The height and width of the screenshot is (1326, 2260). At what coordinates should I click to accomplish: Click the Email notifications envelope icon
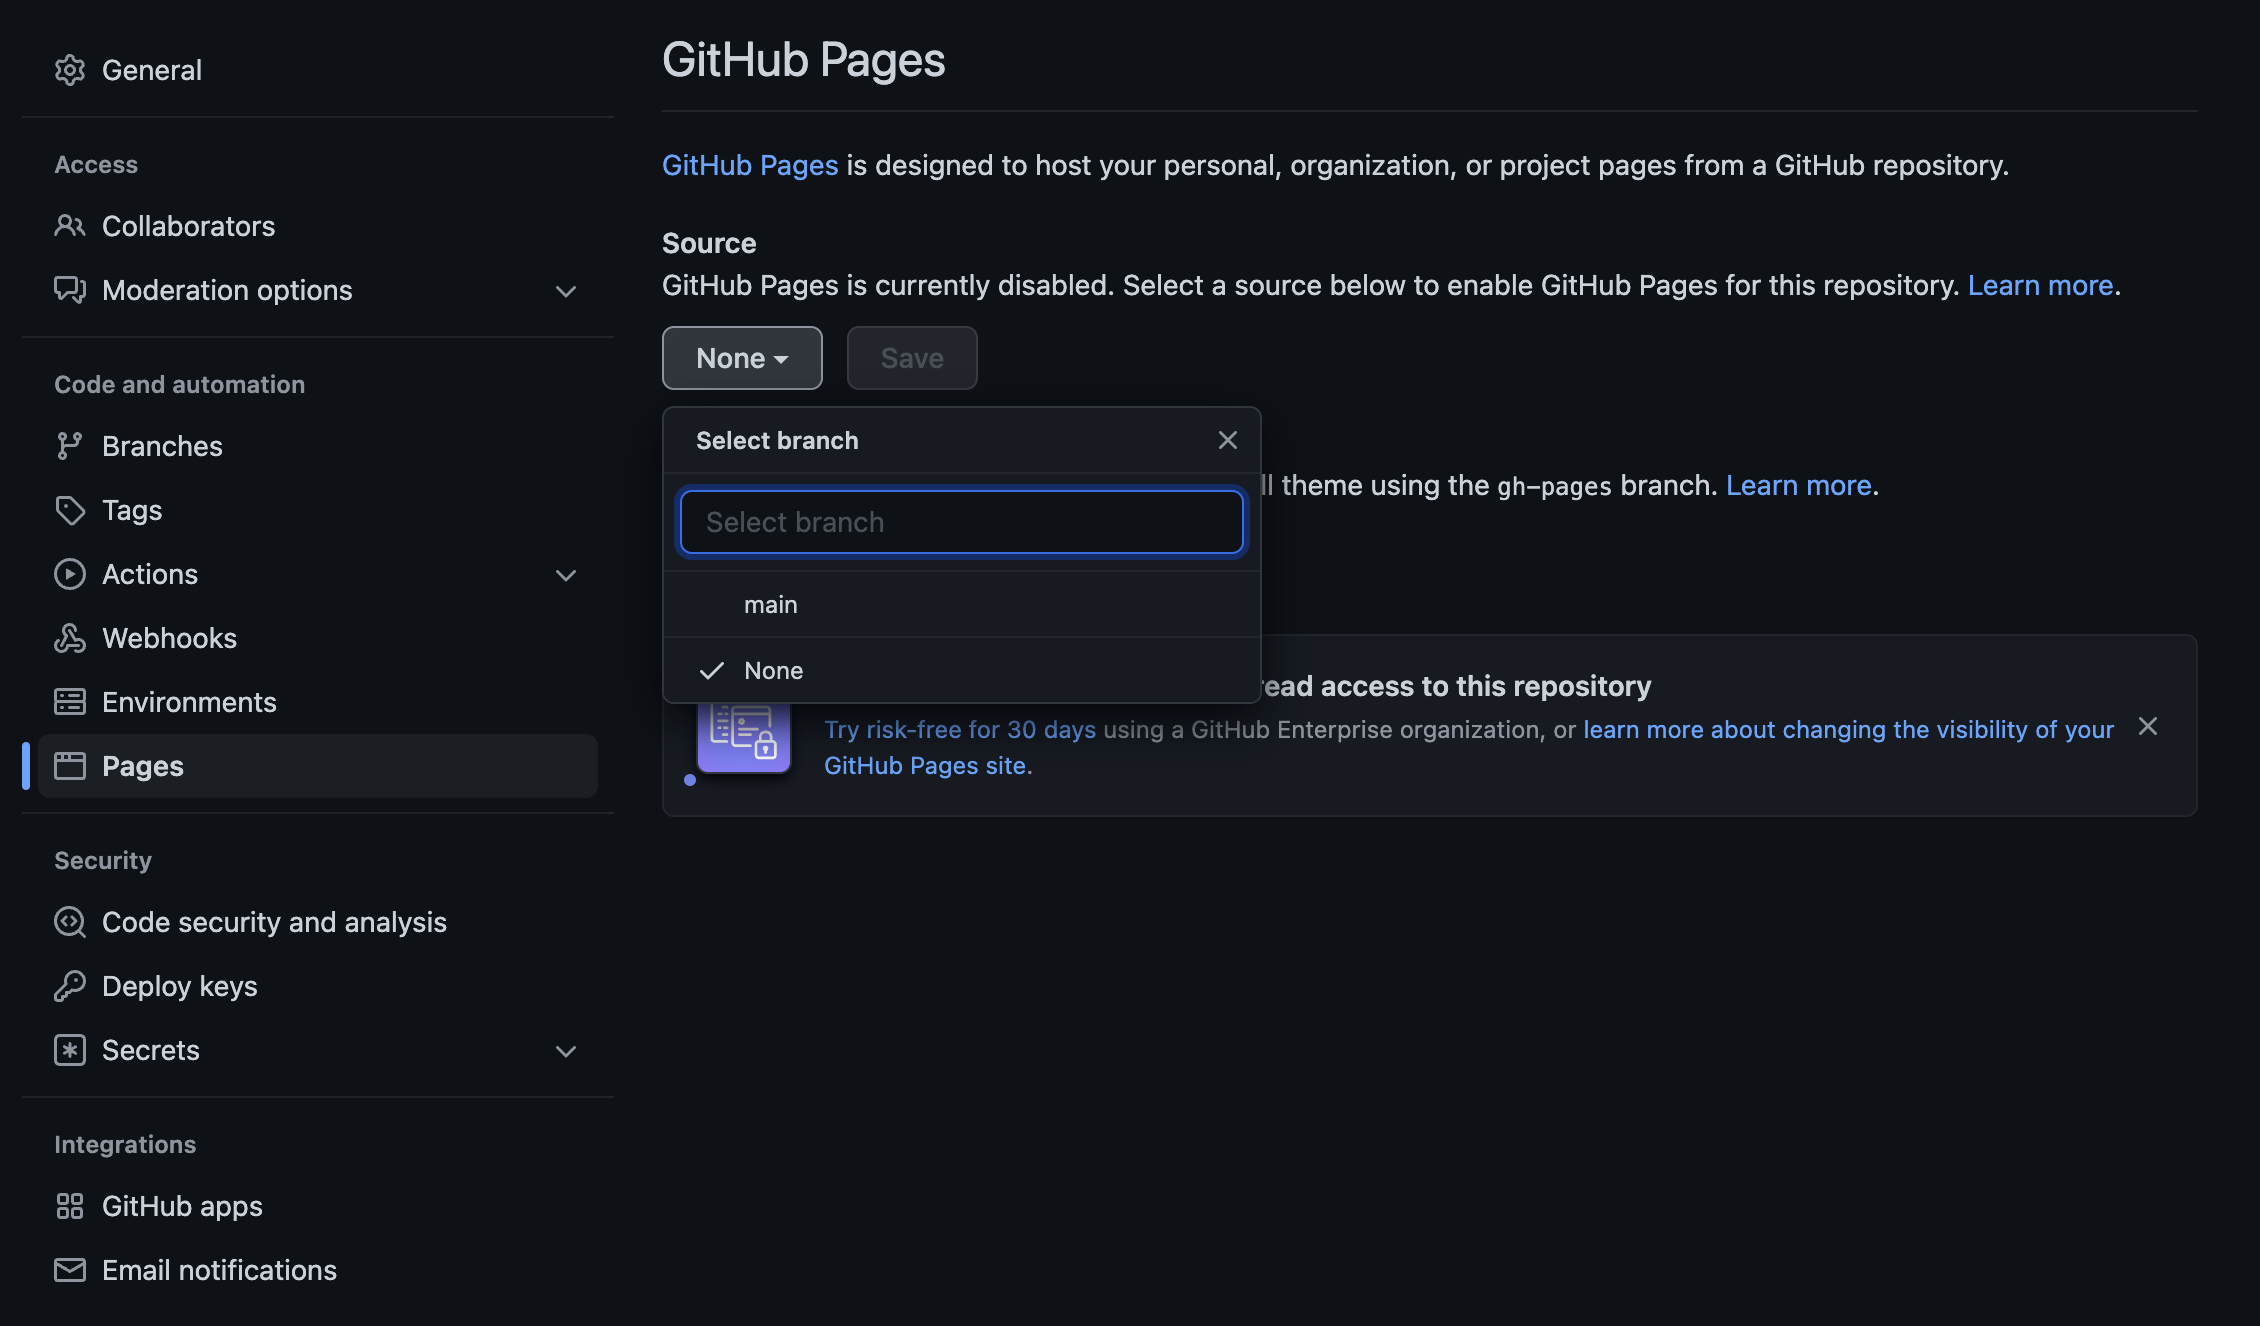point(70,1270)
